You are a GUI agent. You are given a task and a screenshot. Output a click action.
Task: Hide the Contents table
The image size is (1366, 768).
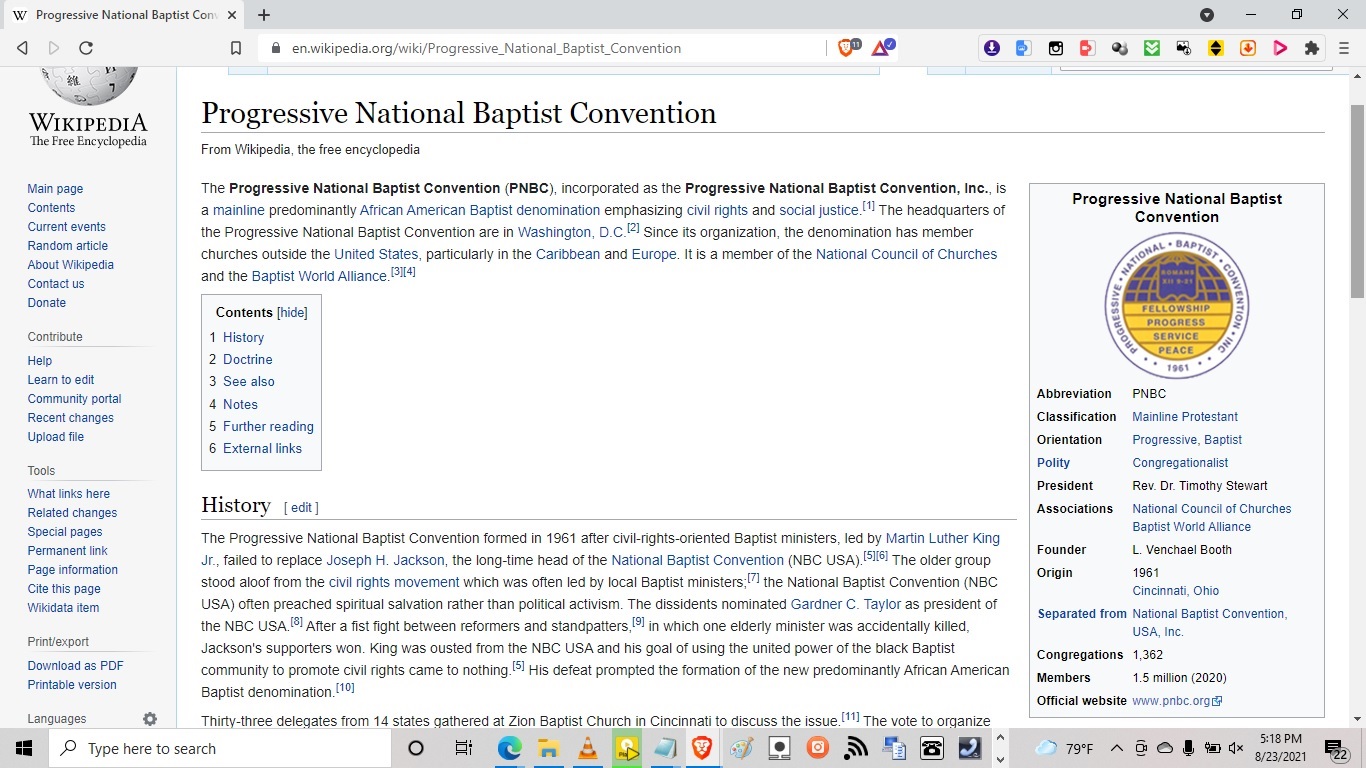[x=292, y=313]
